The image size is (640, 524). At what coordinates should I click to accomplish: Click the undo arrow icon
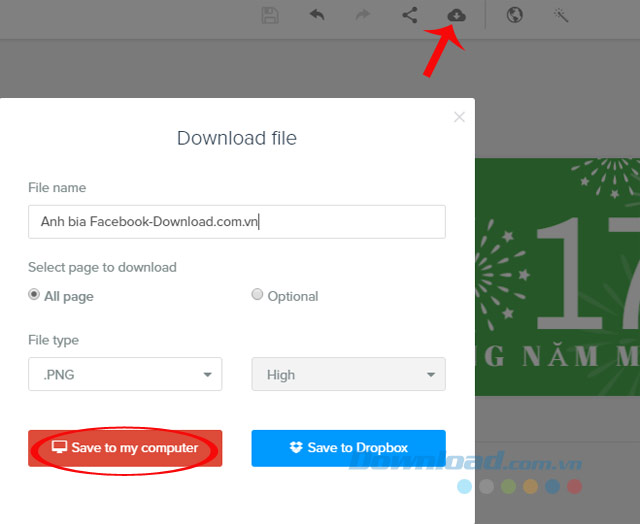pyautogui.click(x=316, y=15)
